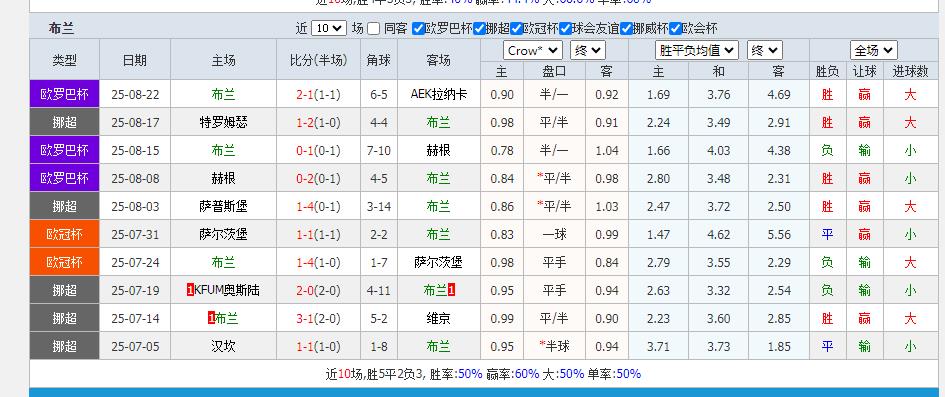Click corner count 7-10 in 赫根 match
Screen dimensions: 945x397
click(x=379, y=151)
